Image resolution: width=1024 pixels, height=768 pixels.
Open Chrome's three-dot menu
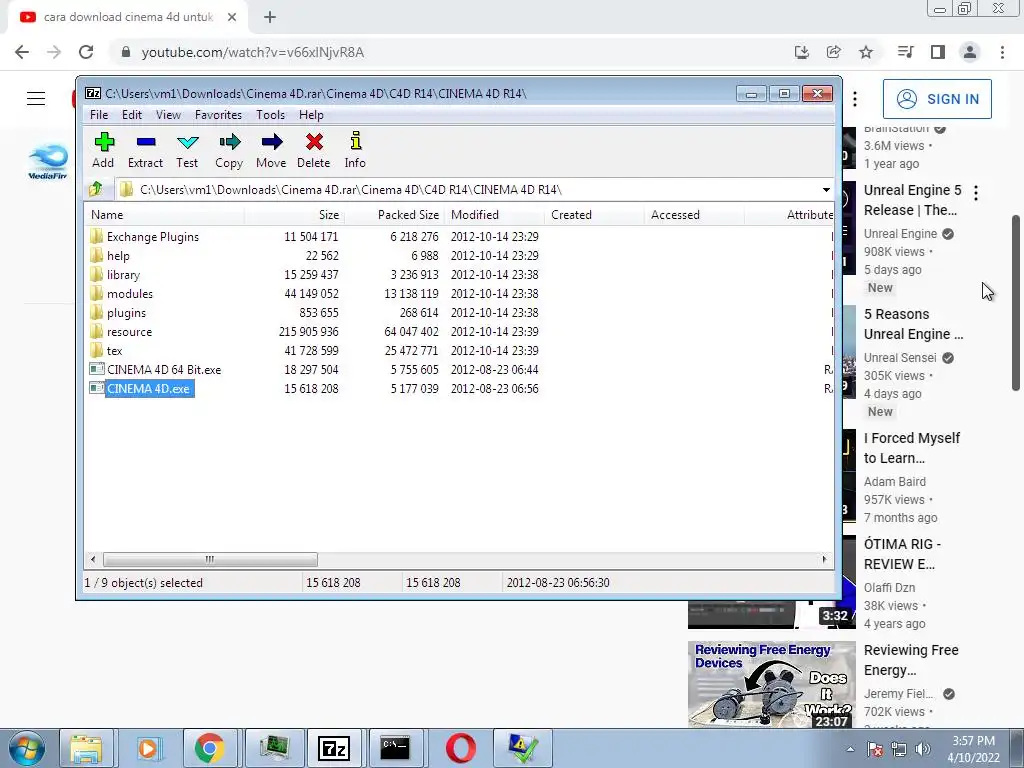[x=1002, y=52]
